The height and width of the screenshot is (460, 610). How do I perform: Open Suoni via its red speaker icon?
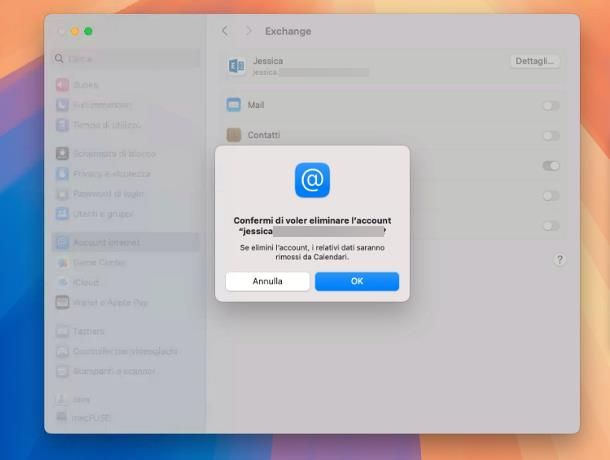[62, 85]
